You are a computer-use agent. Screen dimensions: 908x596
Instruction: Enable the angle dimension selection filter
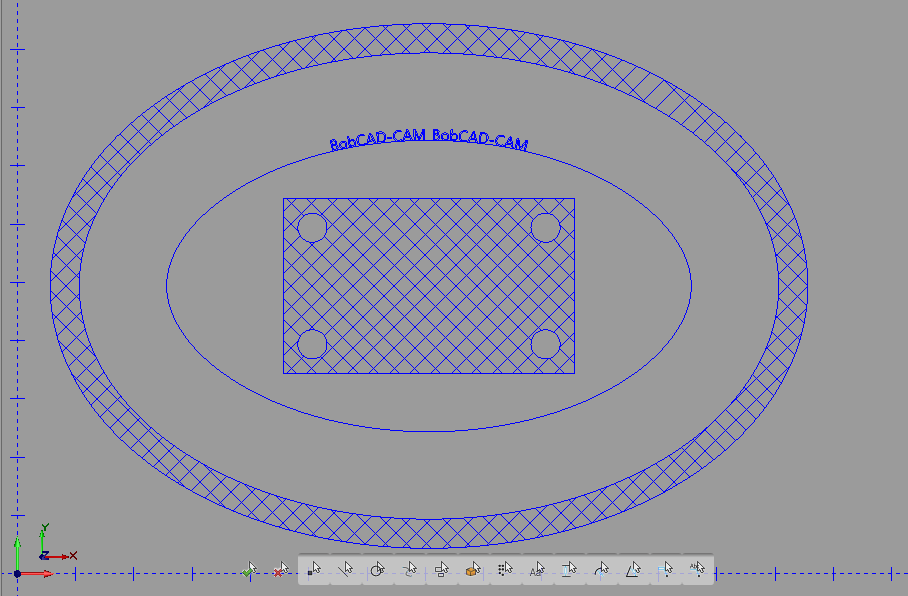click(633, 569)
